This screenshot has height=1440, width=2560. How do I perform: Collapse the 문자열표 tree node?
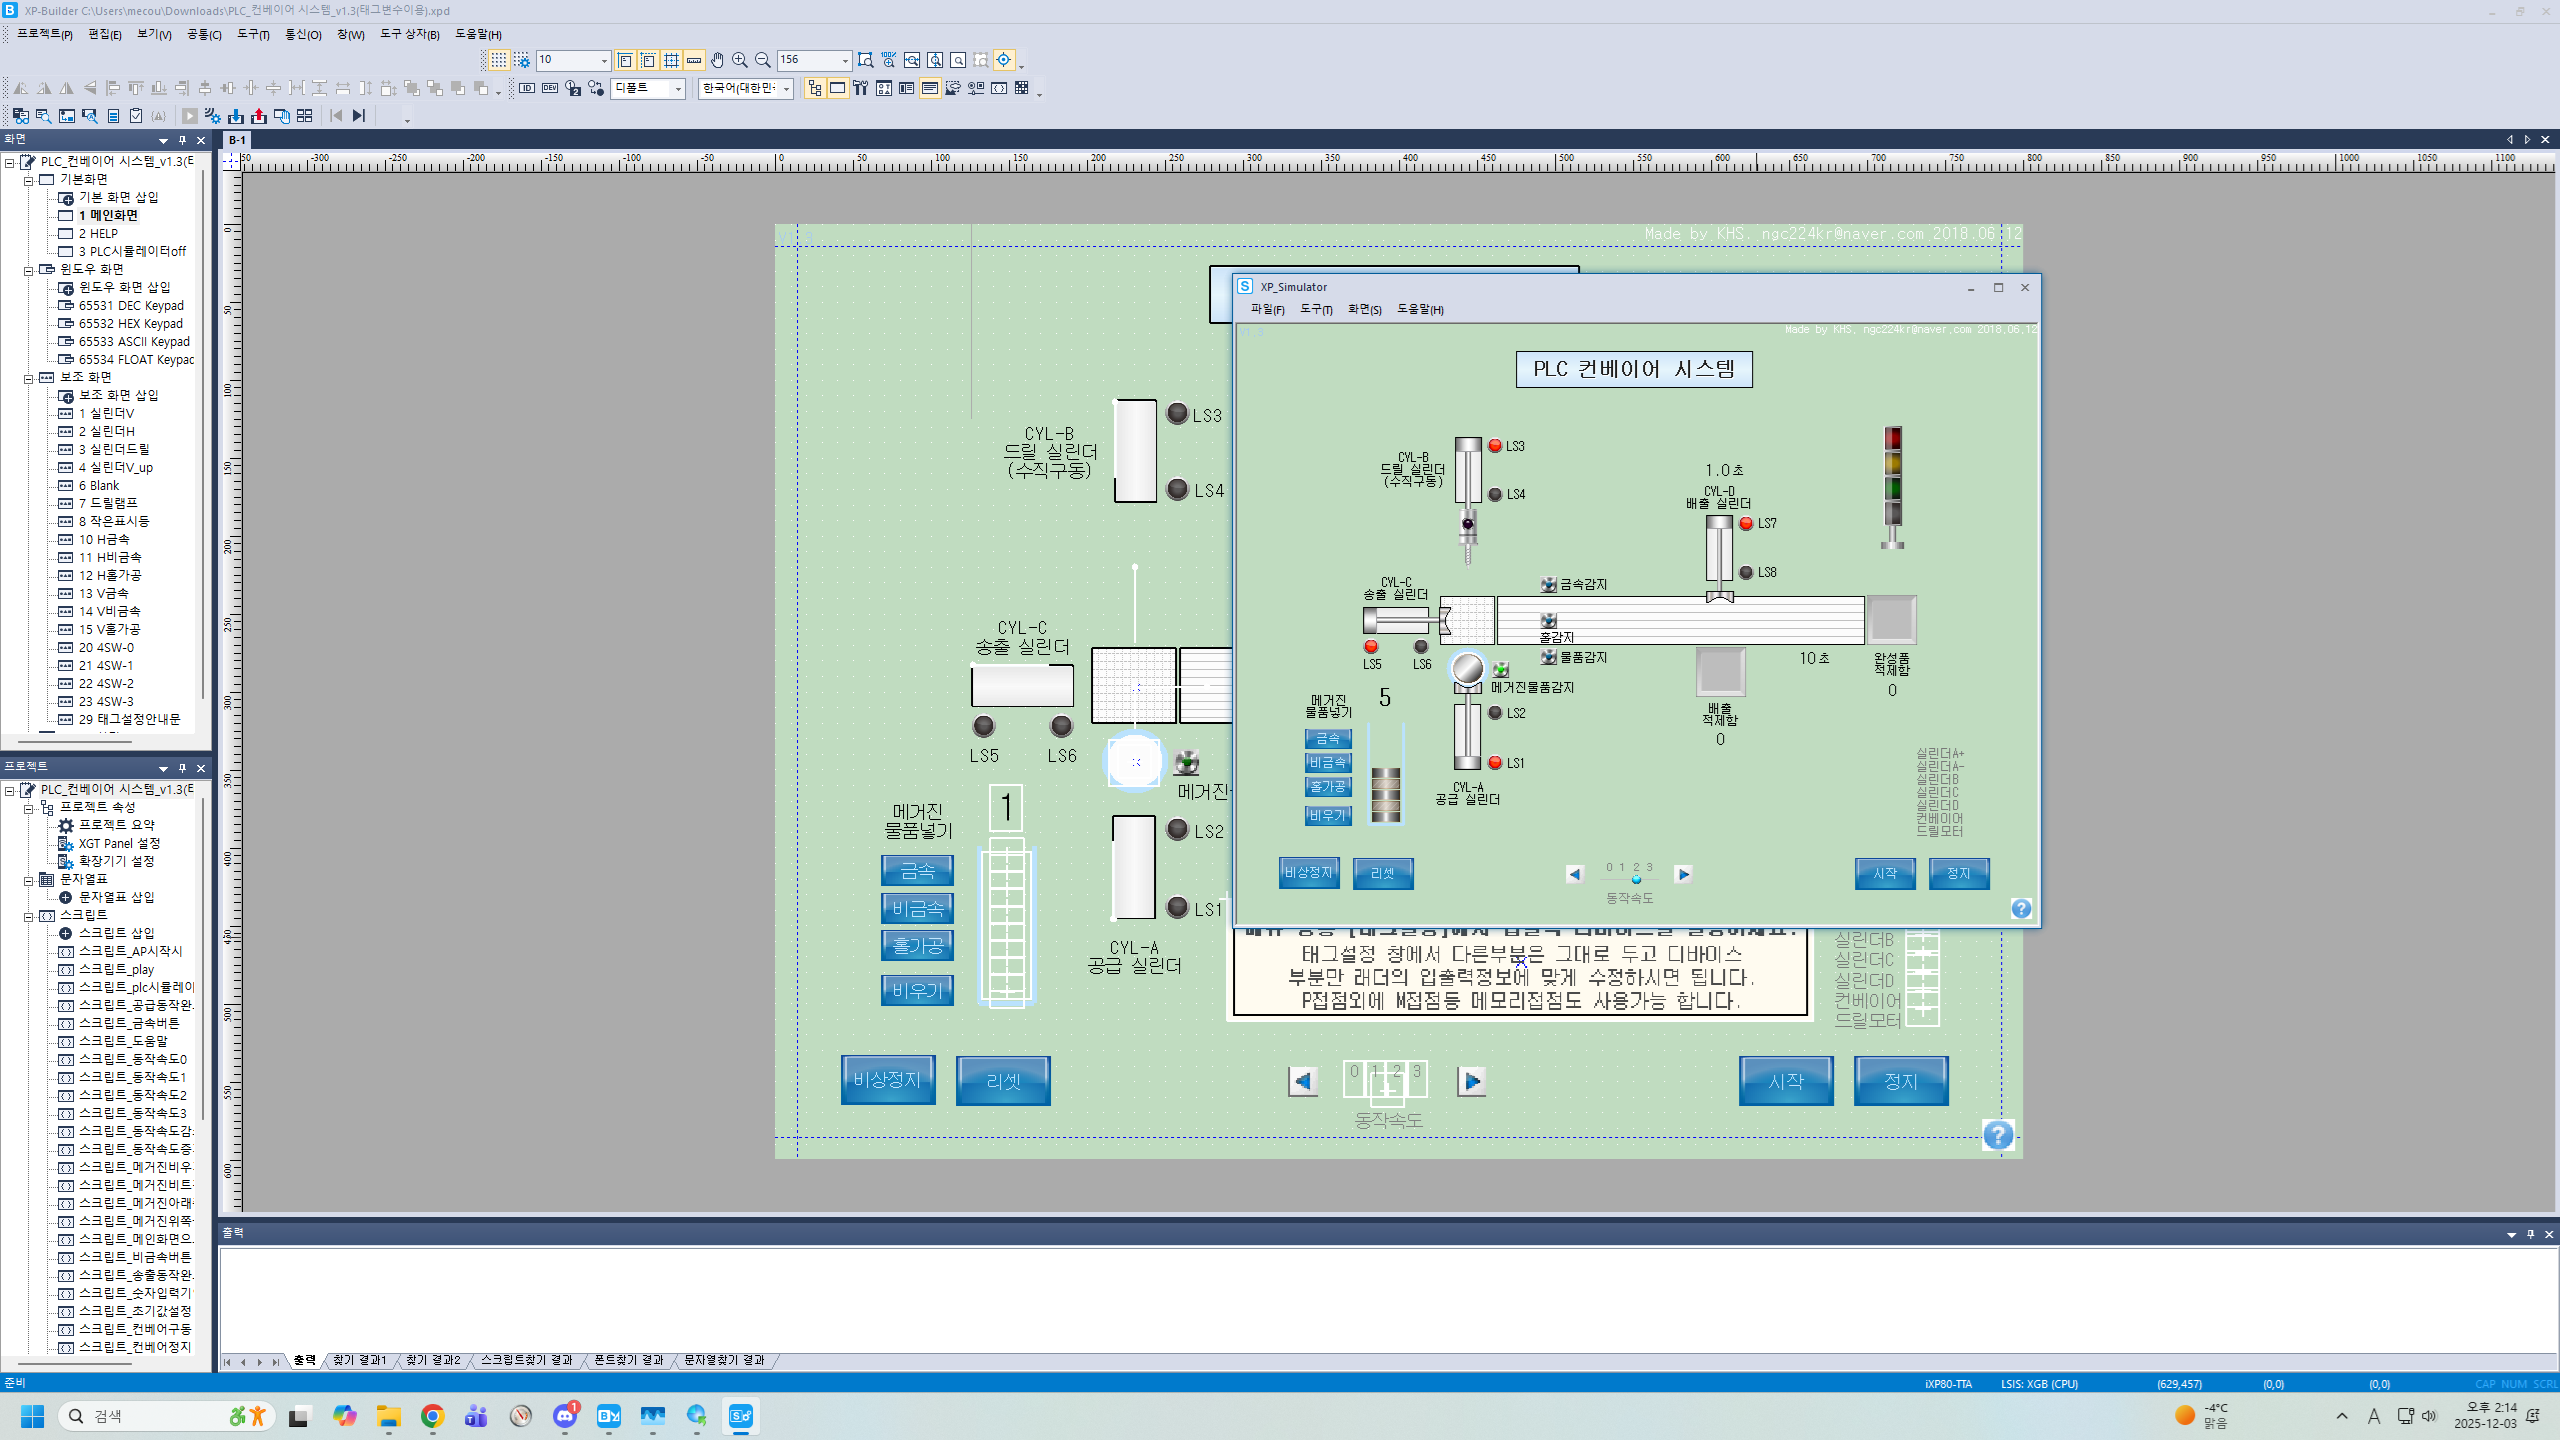point(29,880)
